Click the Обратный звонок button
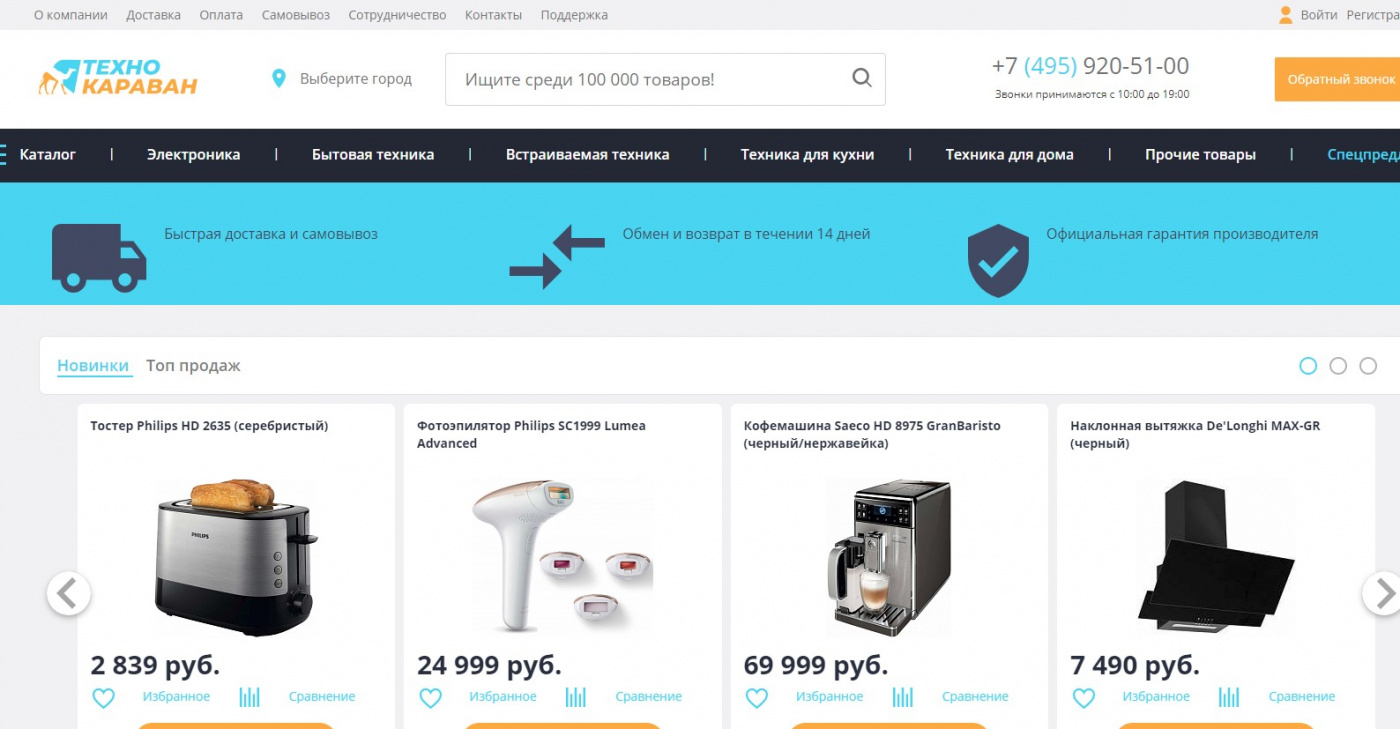The width and height of the screenshot is (1400, 729). [1337, 79]
